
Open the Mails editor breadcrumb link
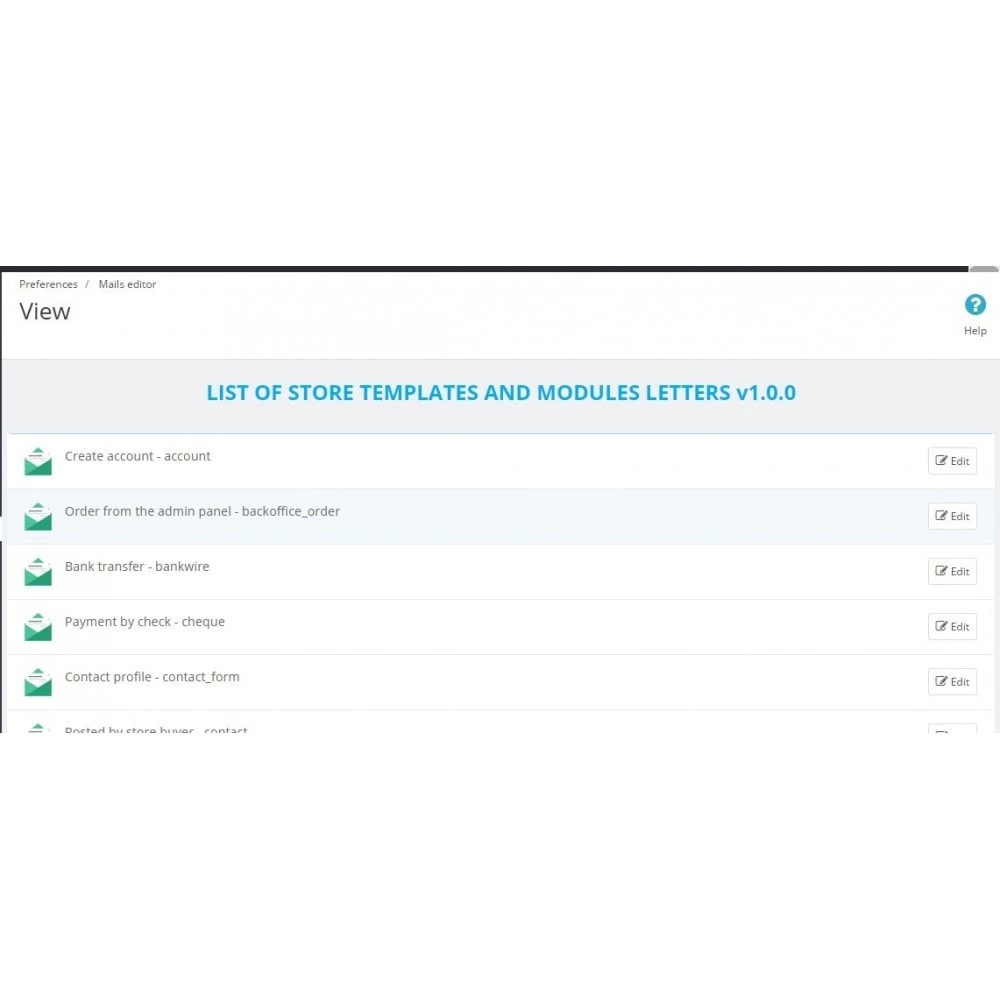pos(127,284)
